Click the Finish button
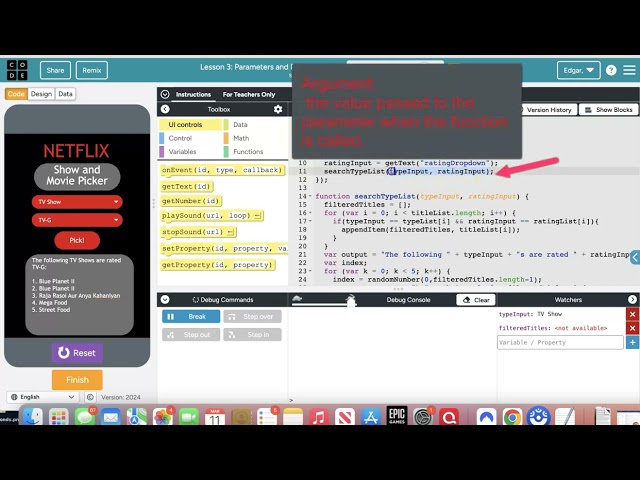640x480 pixels. click(x=77, y=380)
